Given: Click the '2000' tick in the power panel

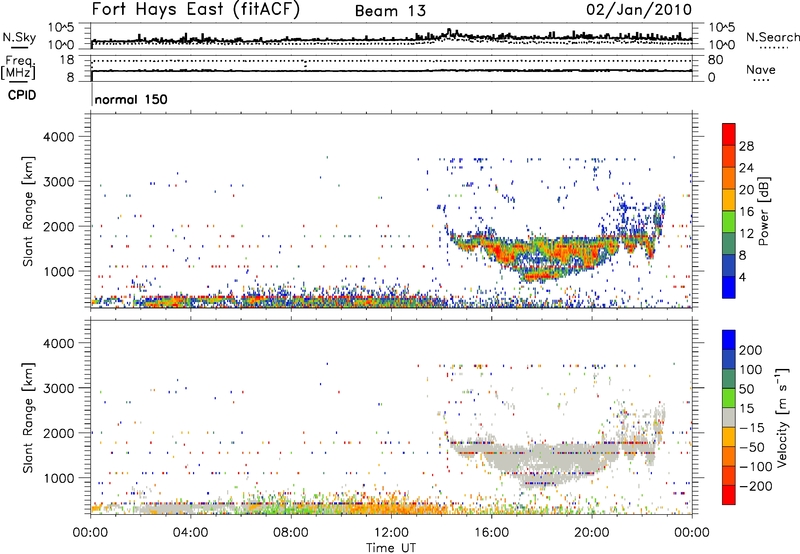Looking at the screenshot, I should point(58,226).
